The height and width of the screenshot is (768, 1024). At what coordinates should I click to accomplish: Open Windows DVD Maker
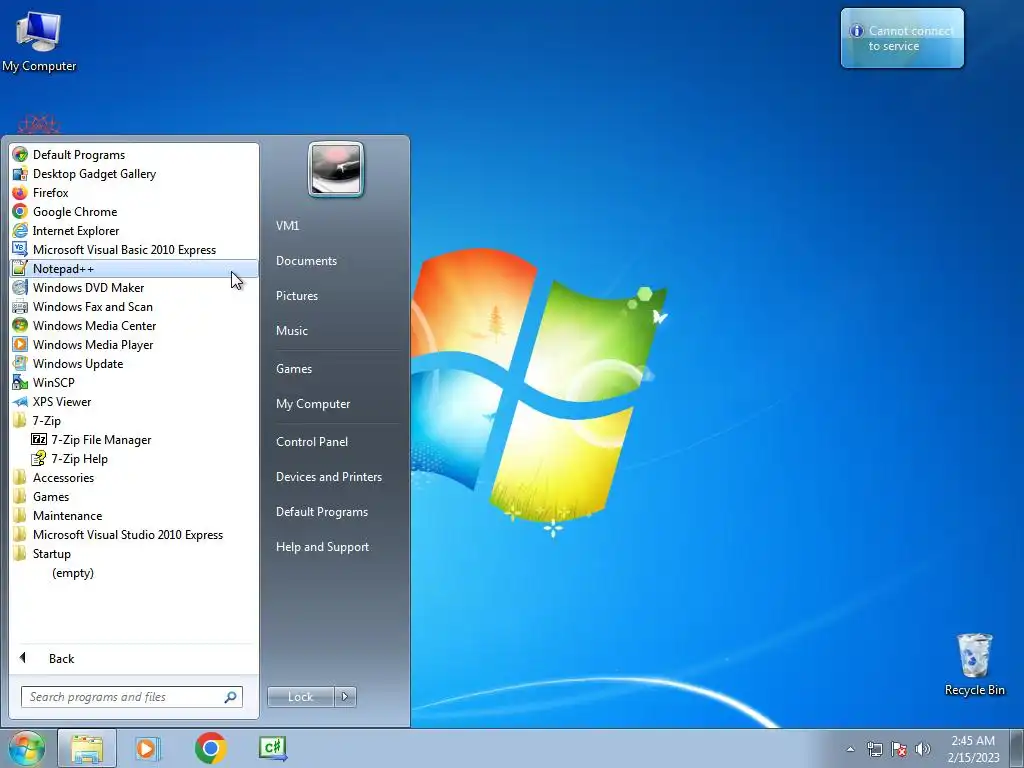point(134,287)
